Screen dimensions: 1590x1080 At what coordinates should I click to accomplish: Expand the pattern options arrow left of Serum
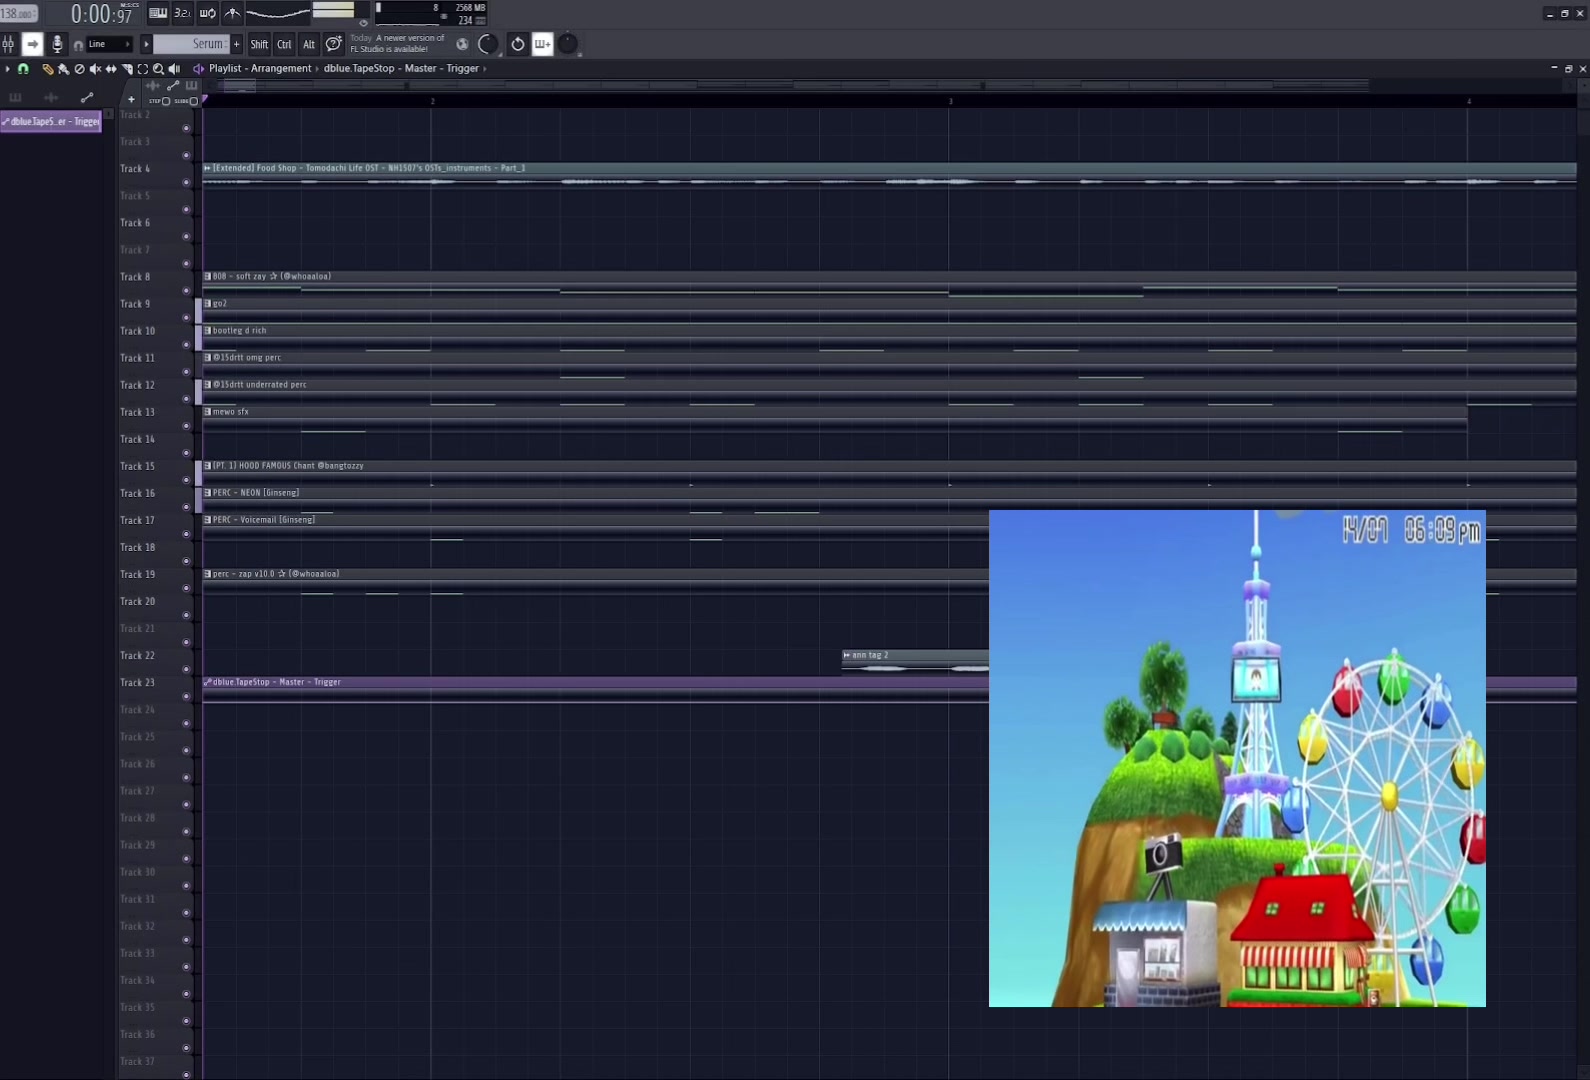[146, 44]
